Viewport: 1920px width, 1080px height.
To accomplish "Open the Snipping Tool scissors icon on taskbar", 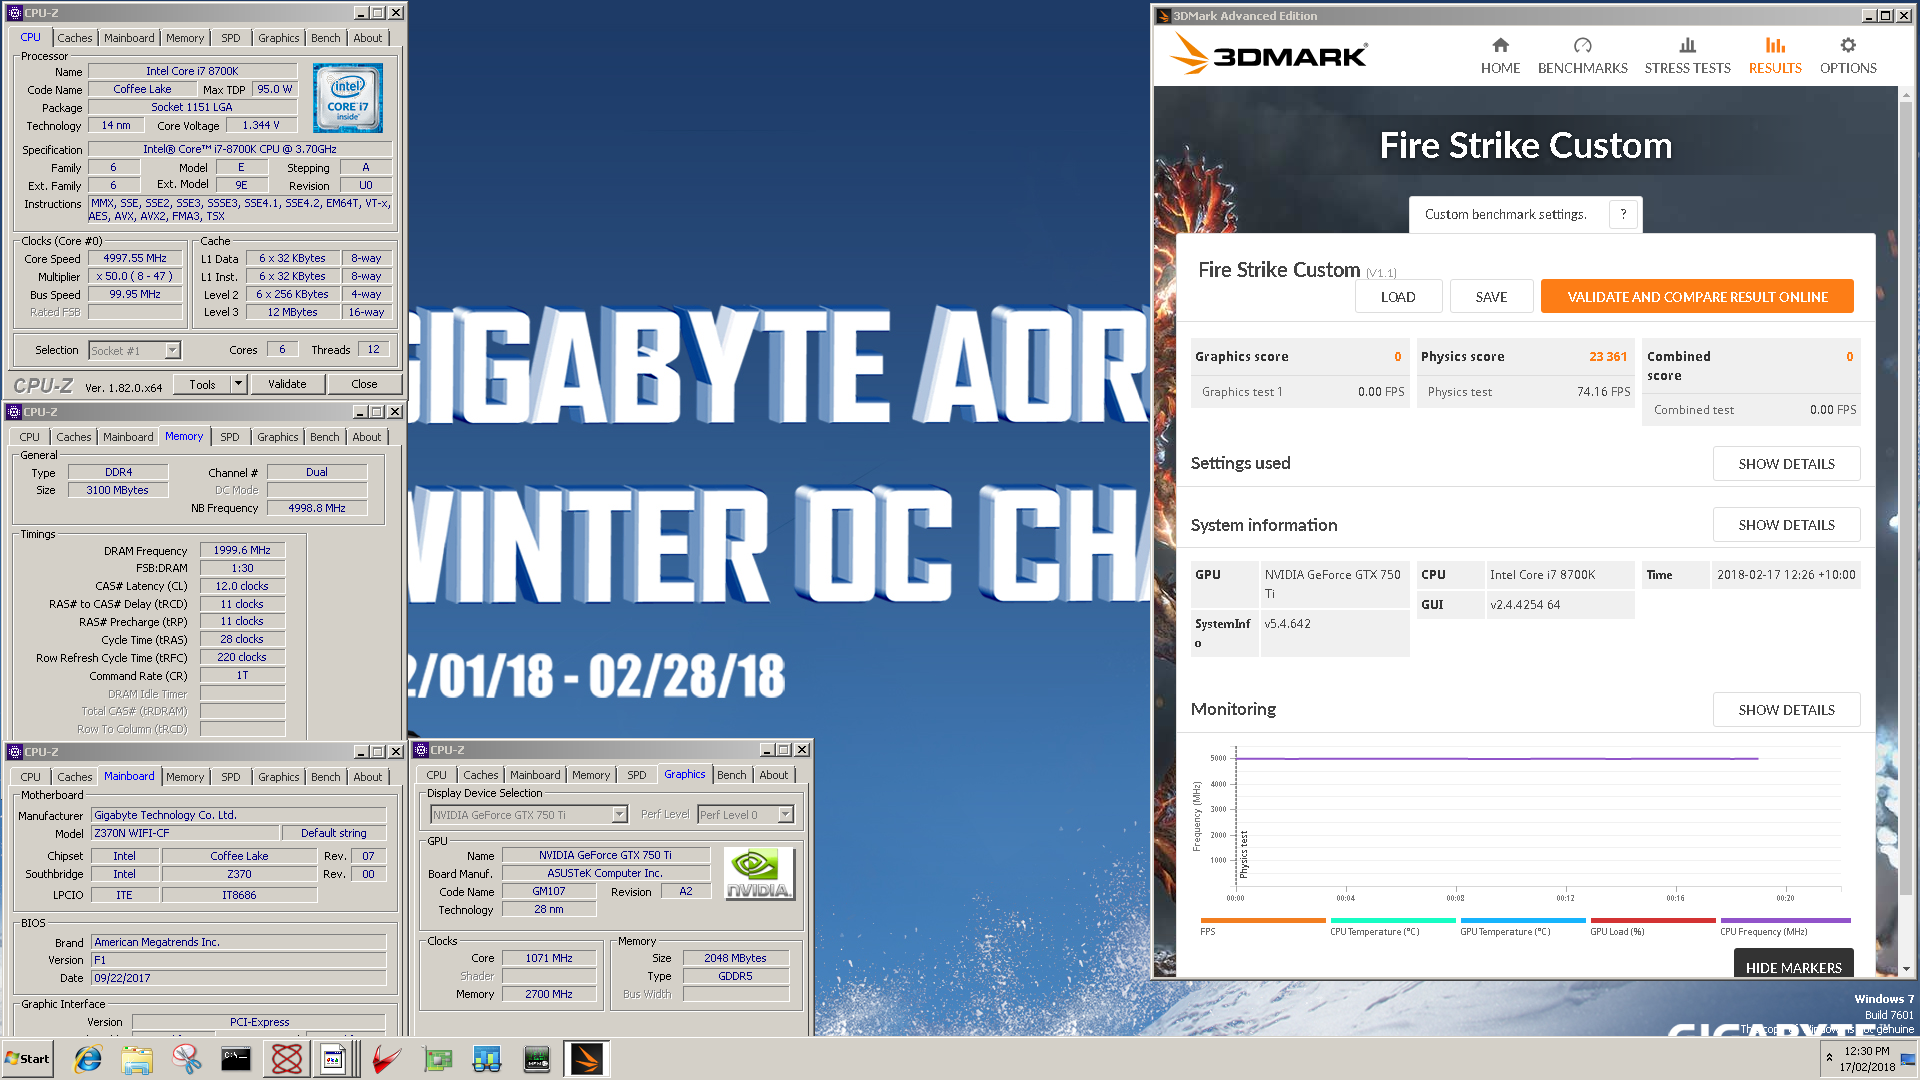I will pyautogui.click(x=187, y=1059).
